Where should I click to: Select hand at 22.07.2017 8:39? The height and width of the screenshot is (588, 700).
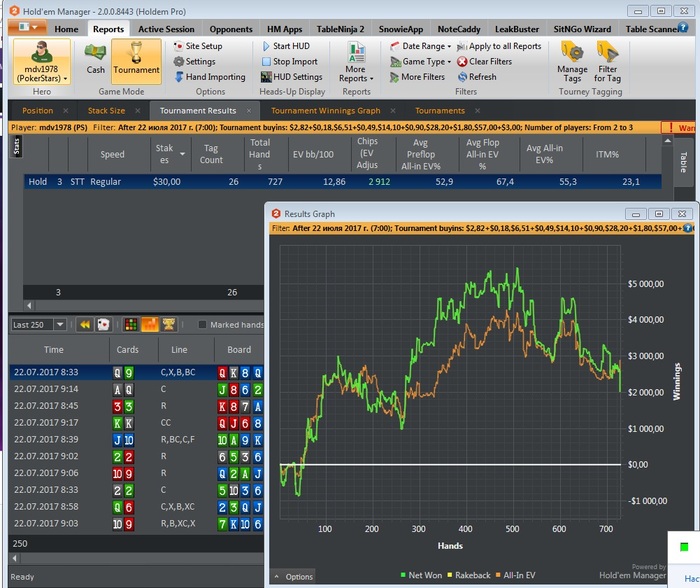tap(136, 440)
